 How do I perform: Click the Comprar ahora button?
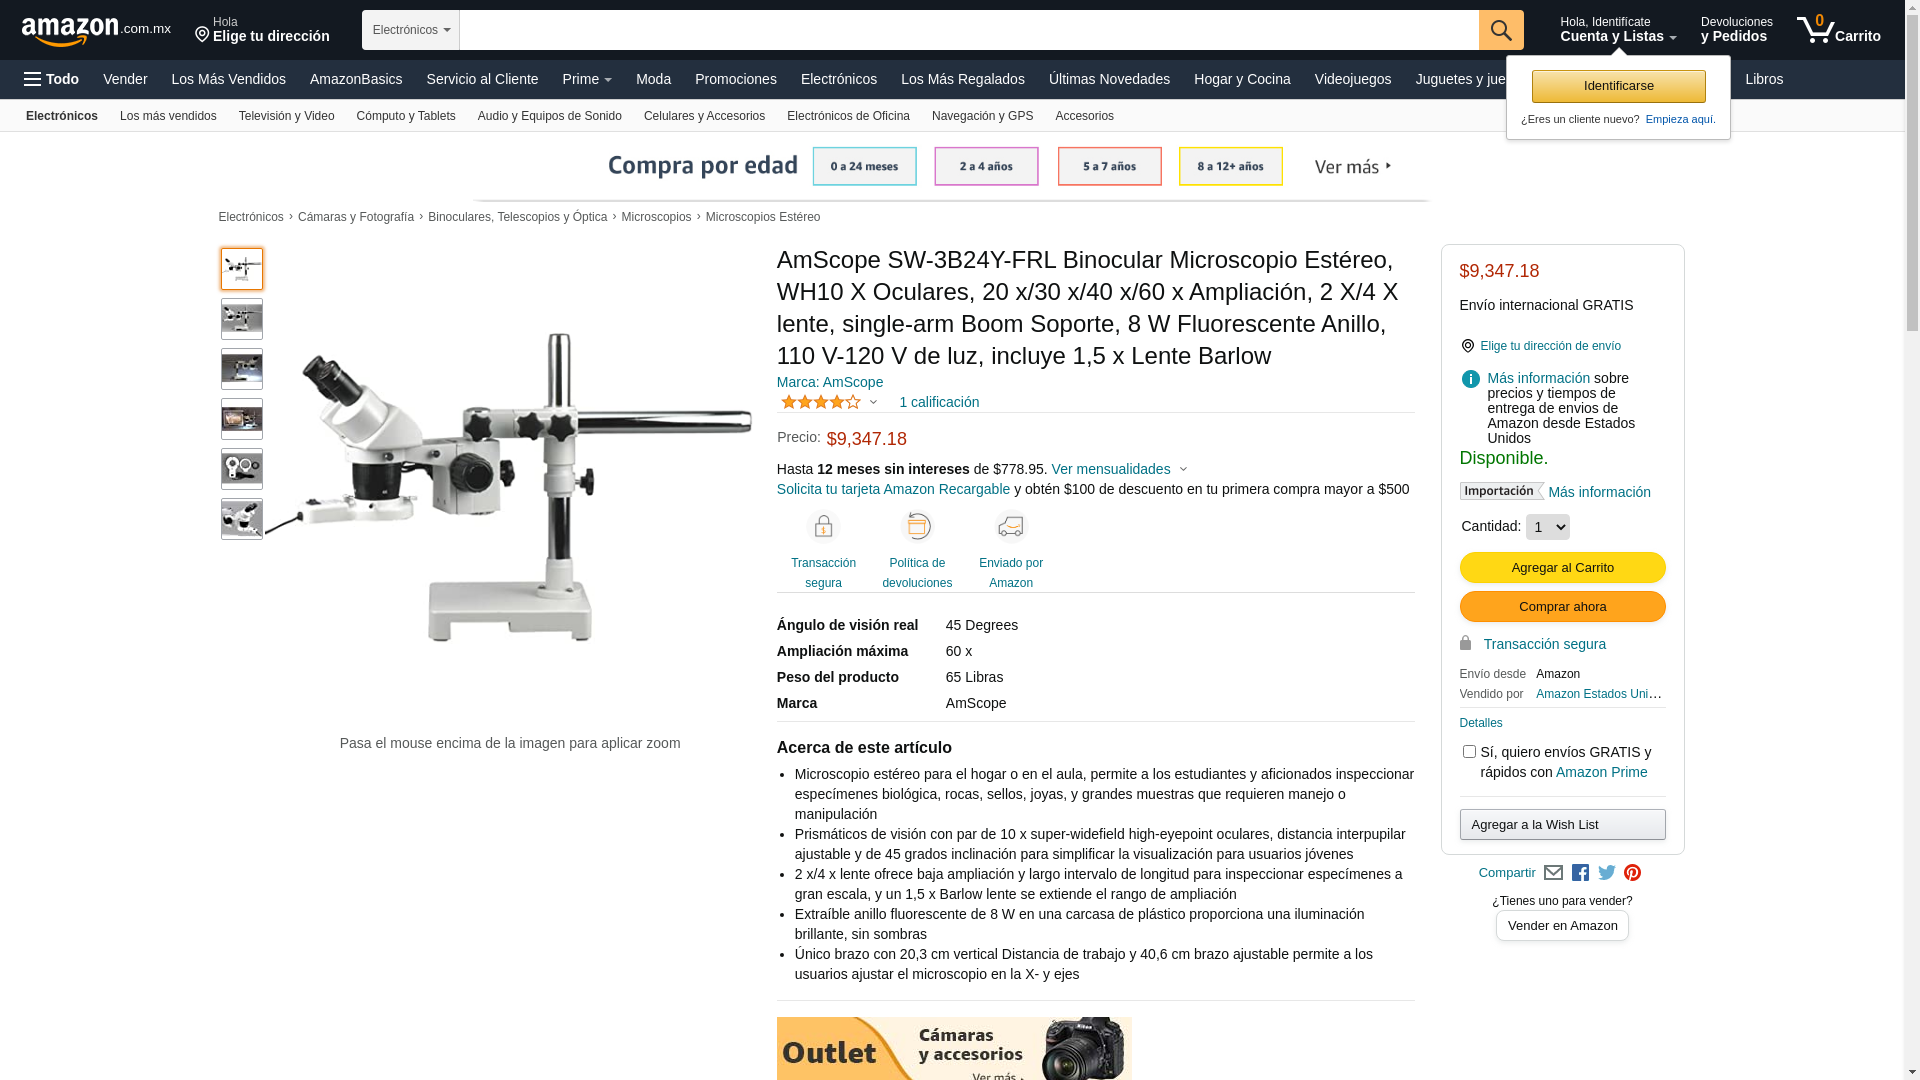click(x=1562, y=607)
